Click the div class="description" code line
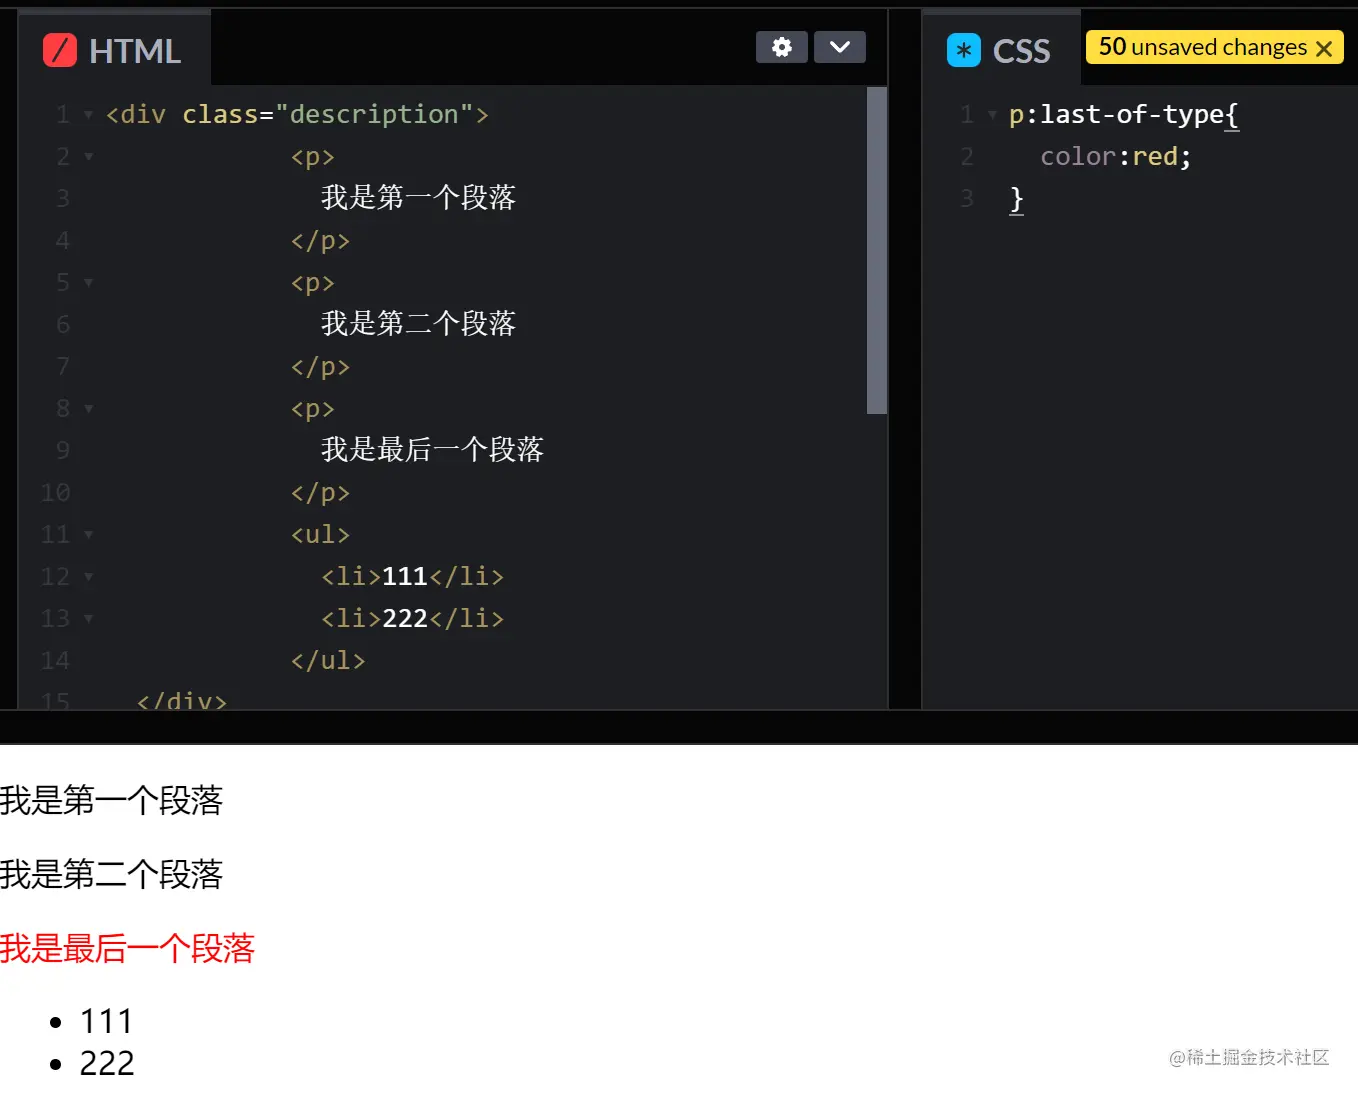The width and height of the screenshot is (1358, 1096). tap(297, 114)
